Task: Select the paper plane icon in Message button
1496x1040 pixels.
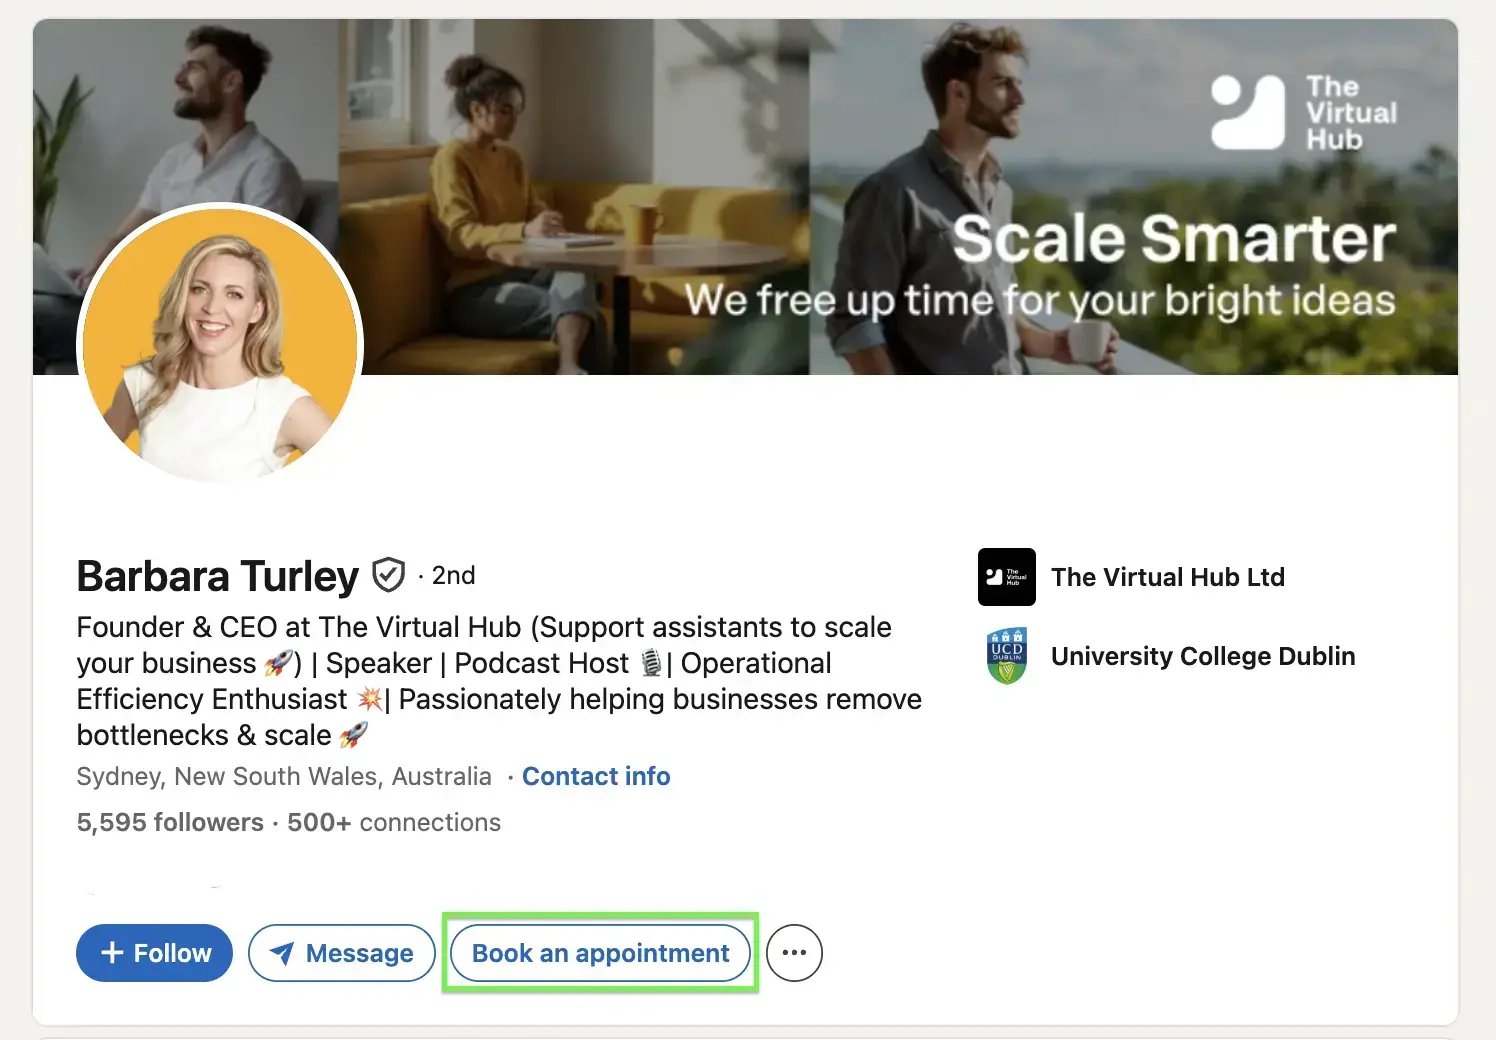Action: (x=281, y=953)
